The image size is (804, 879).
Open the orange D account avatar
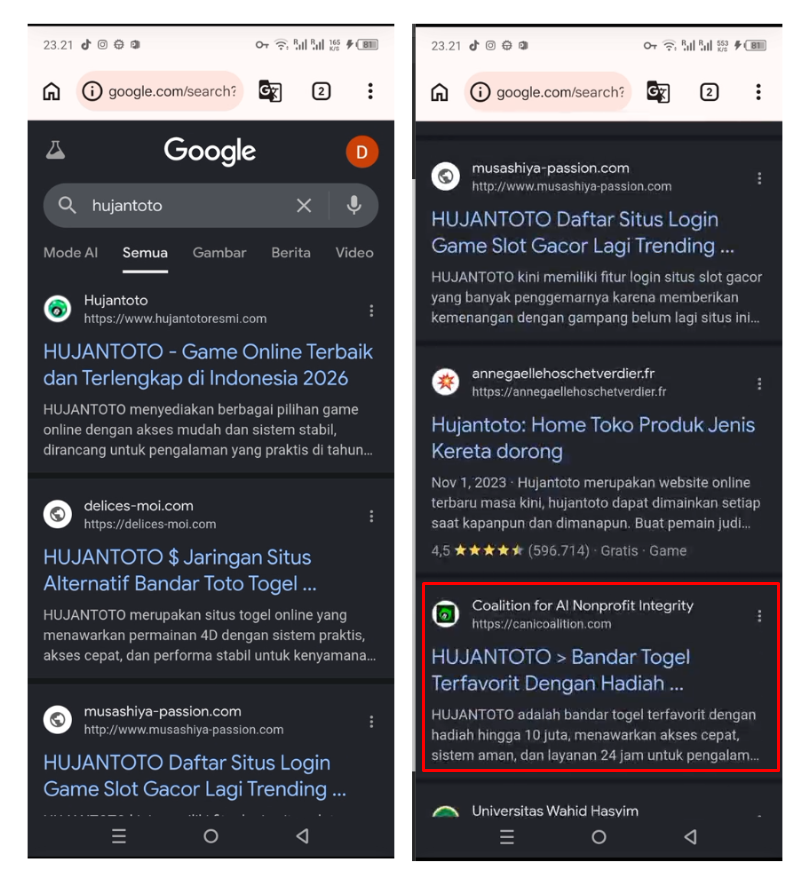(362, 151)
